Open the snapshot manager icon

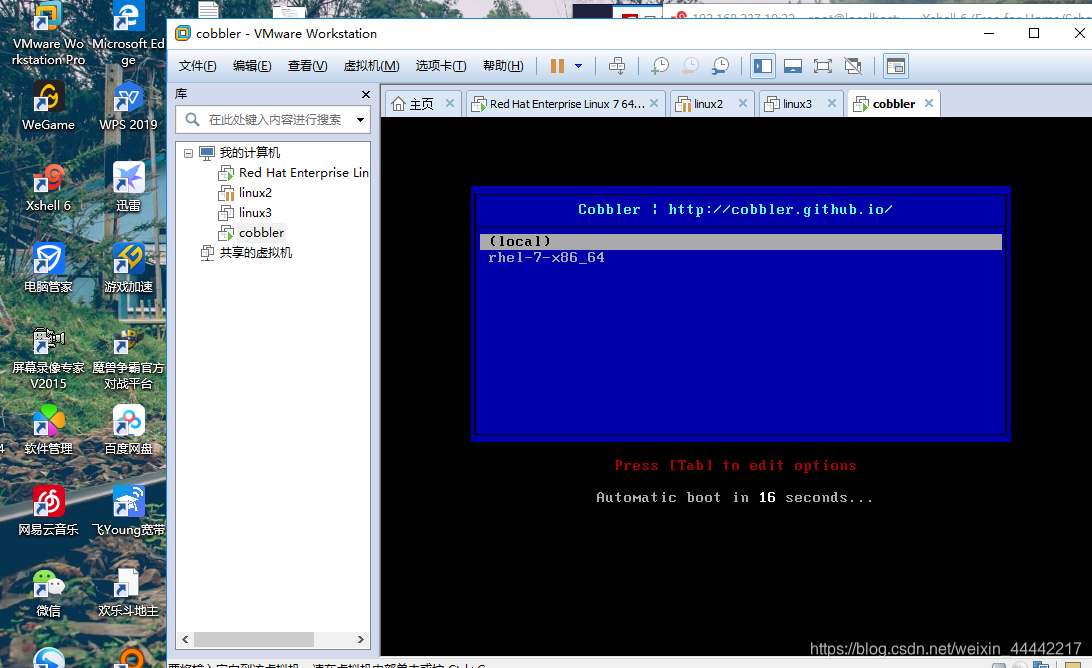[x=720, y=66]
